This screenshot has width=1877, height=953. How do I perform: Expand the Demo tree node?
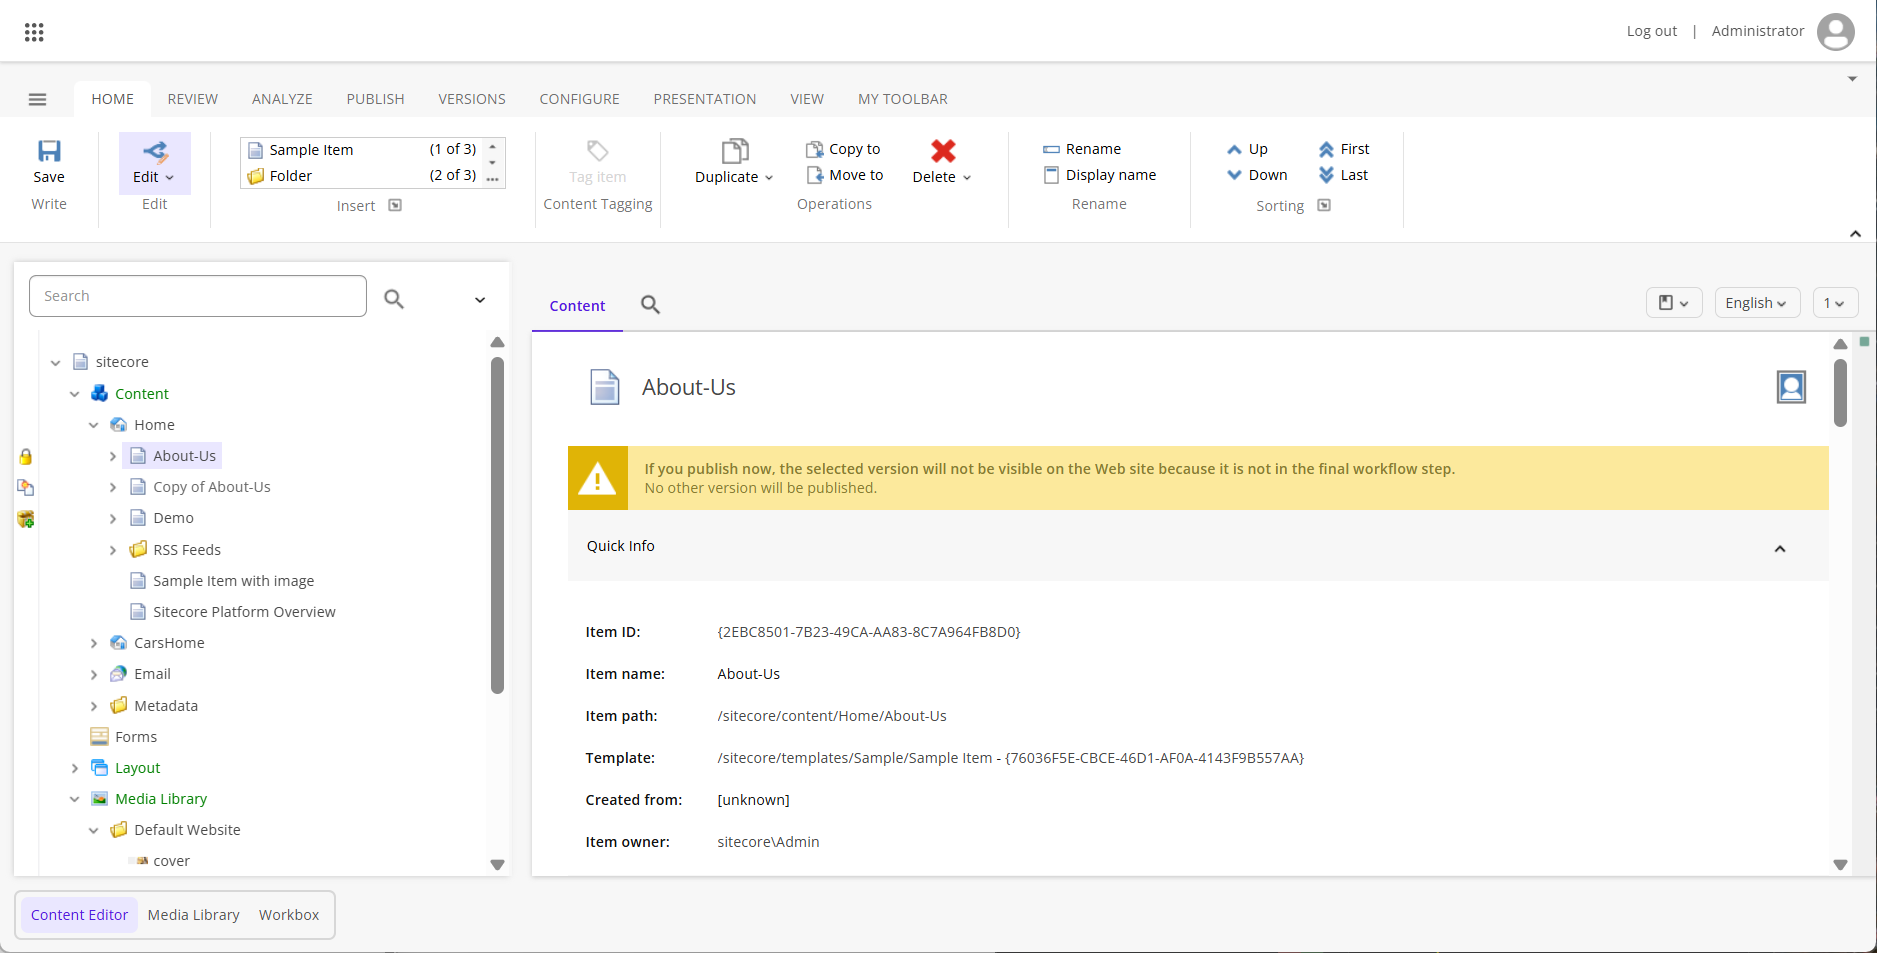point(113,518)
